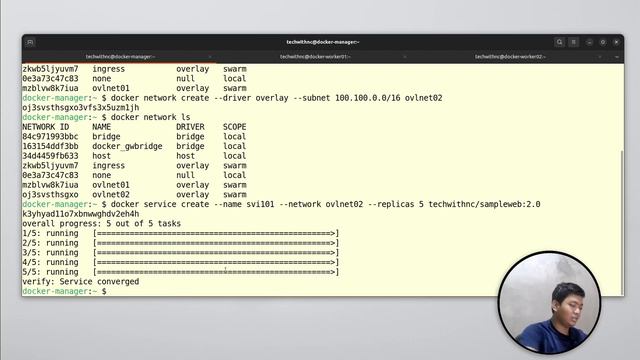The width and height of the screenshot is (640, 360).
Task: Click network ID 84c971993bbc
Action: [50, 137]
